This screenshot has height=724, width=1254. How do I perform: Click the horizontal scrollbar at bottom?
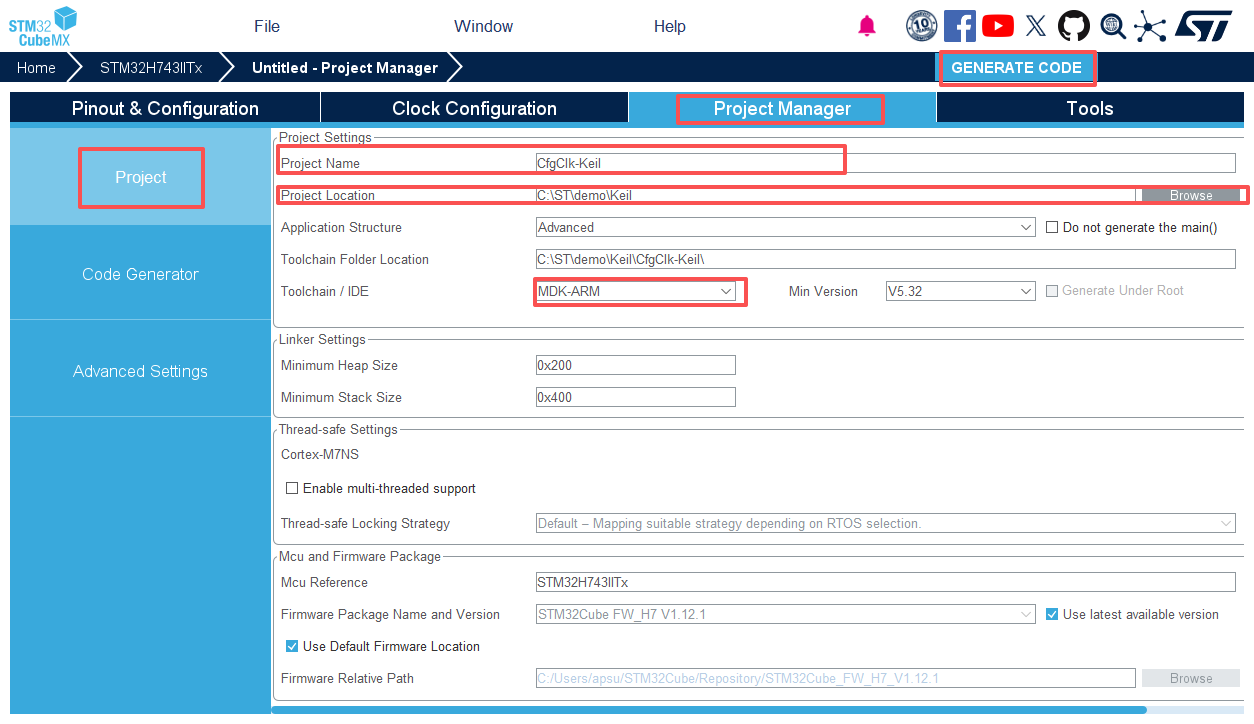(x=709, y=710)
